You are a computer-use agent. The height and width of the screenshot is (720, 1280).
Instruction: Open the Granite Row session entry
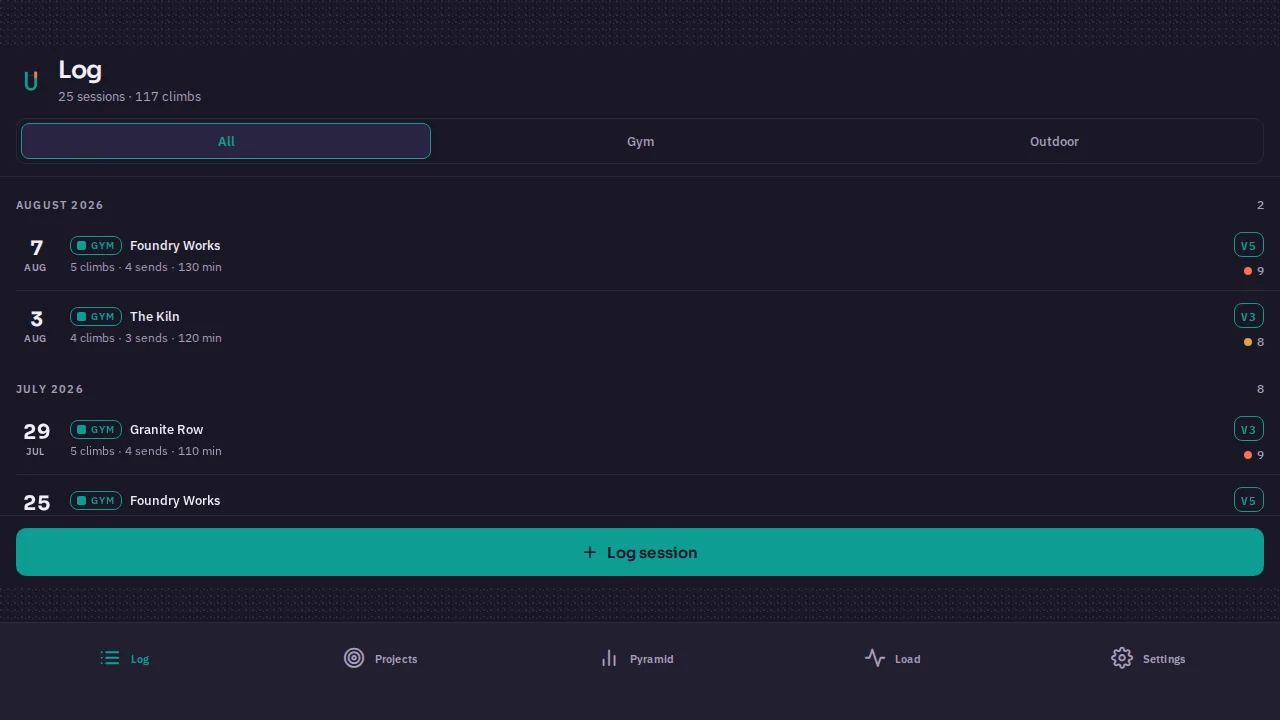coord(640,439)
